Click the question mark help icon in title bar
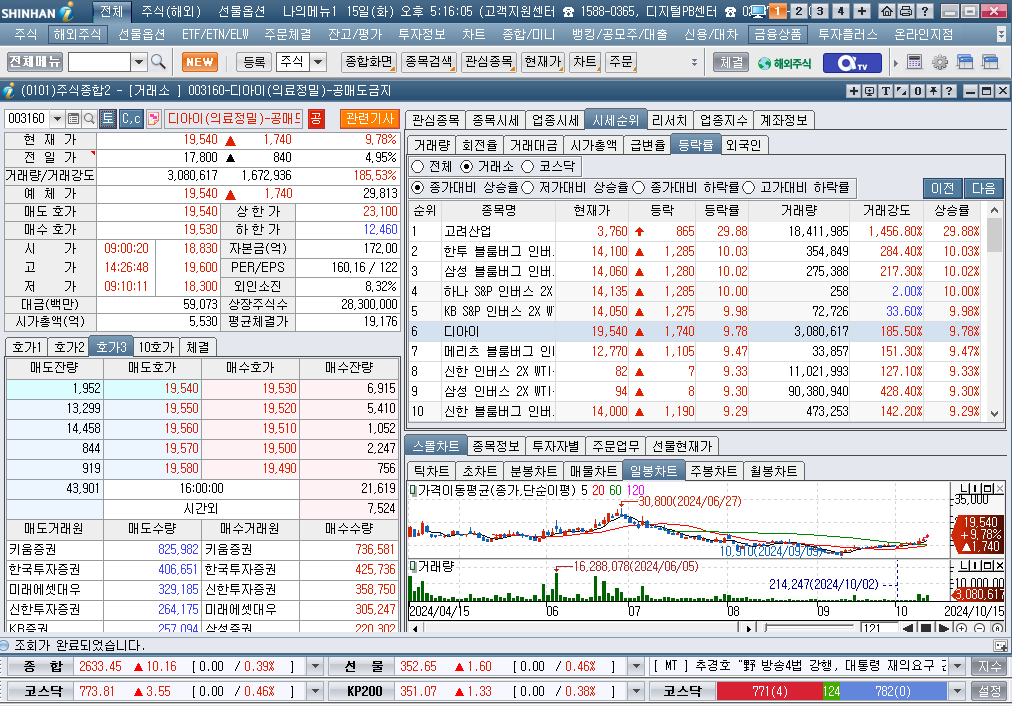The width and height of the screenshot is (1012, 706). click(x=924, y=11)
